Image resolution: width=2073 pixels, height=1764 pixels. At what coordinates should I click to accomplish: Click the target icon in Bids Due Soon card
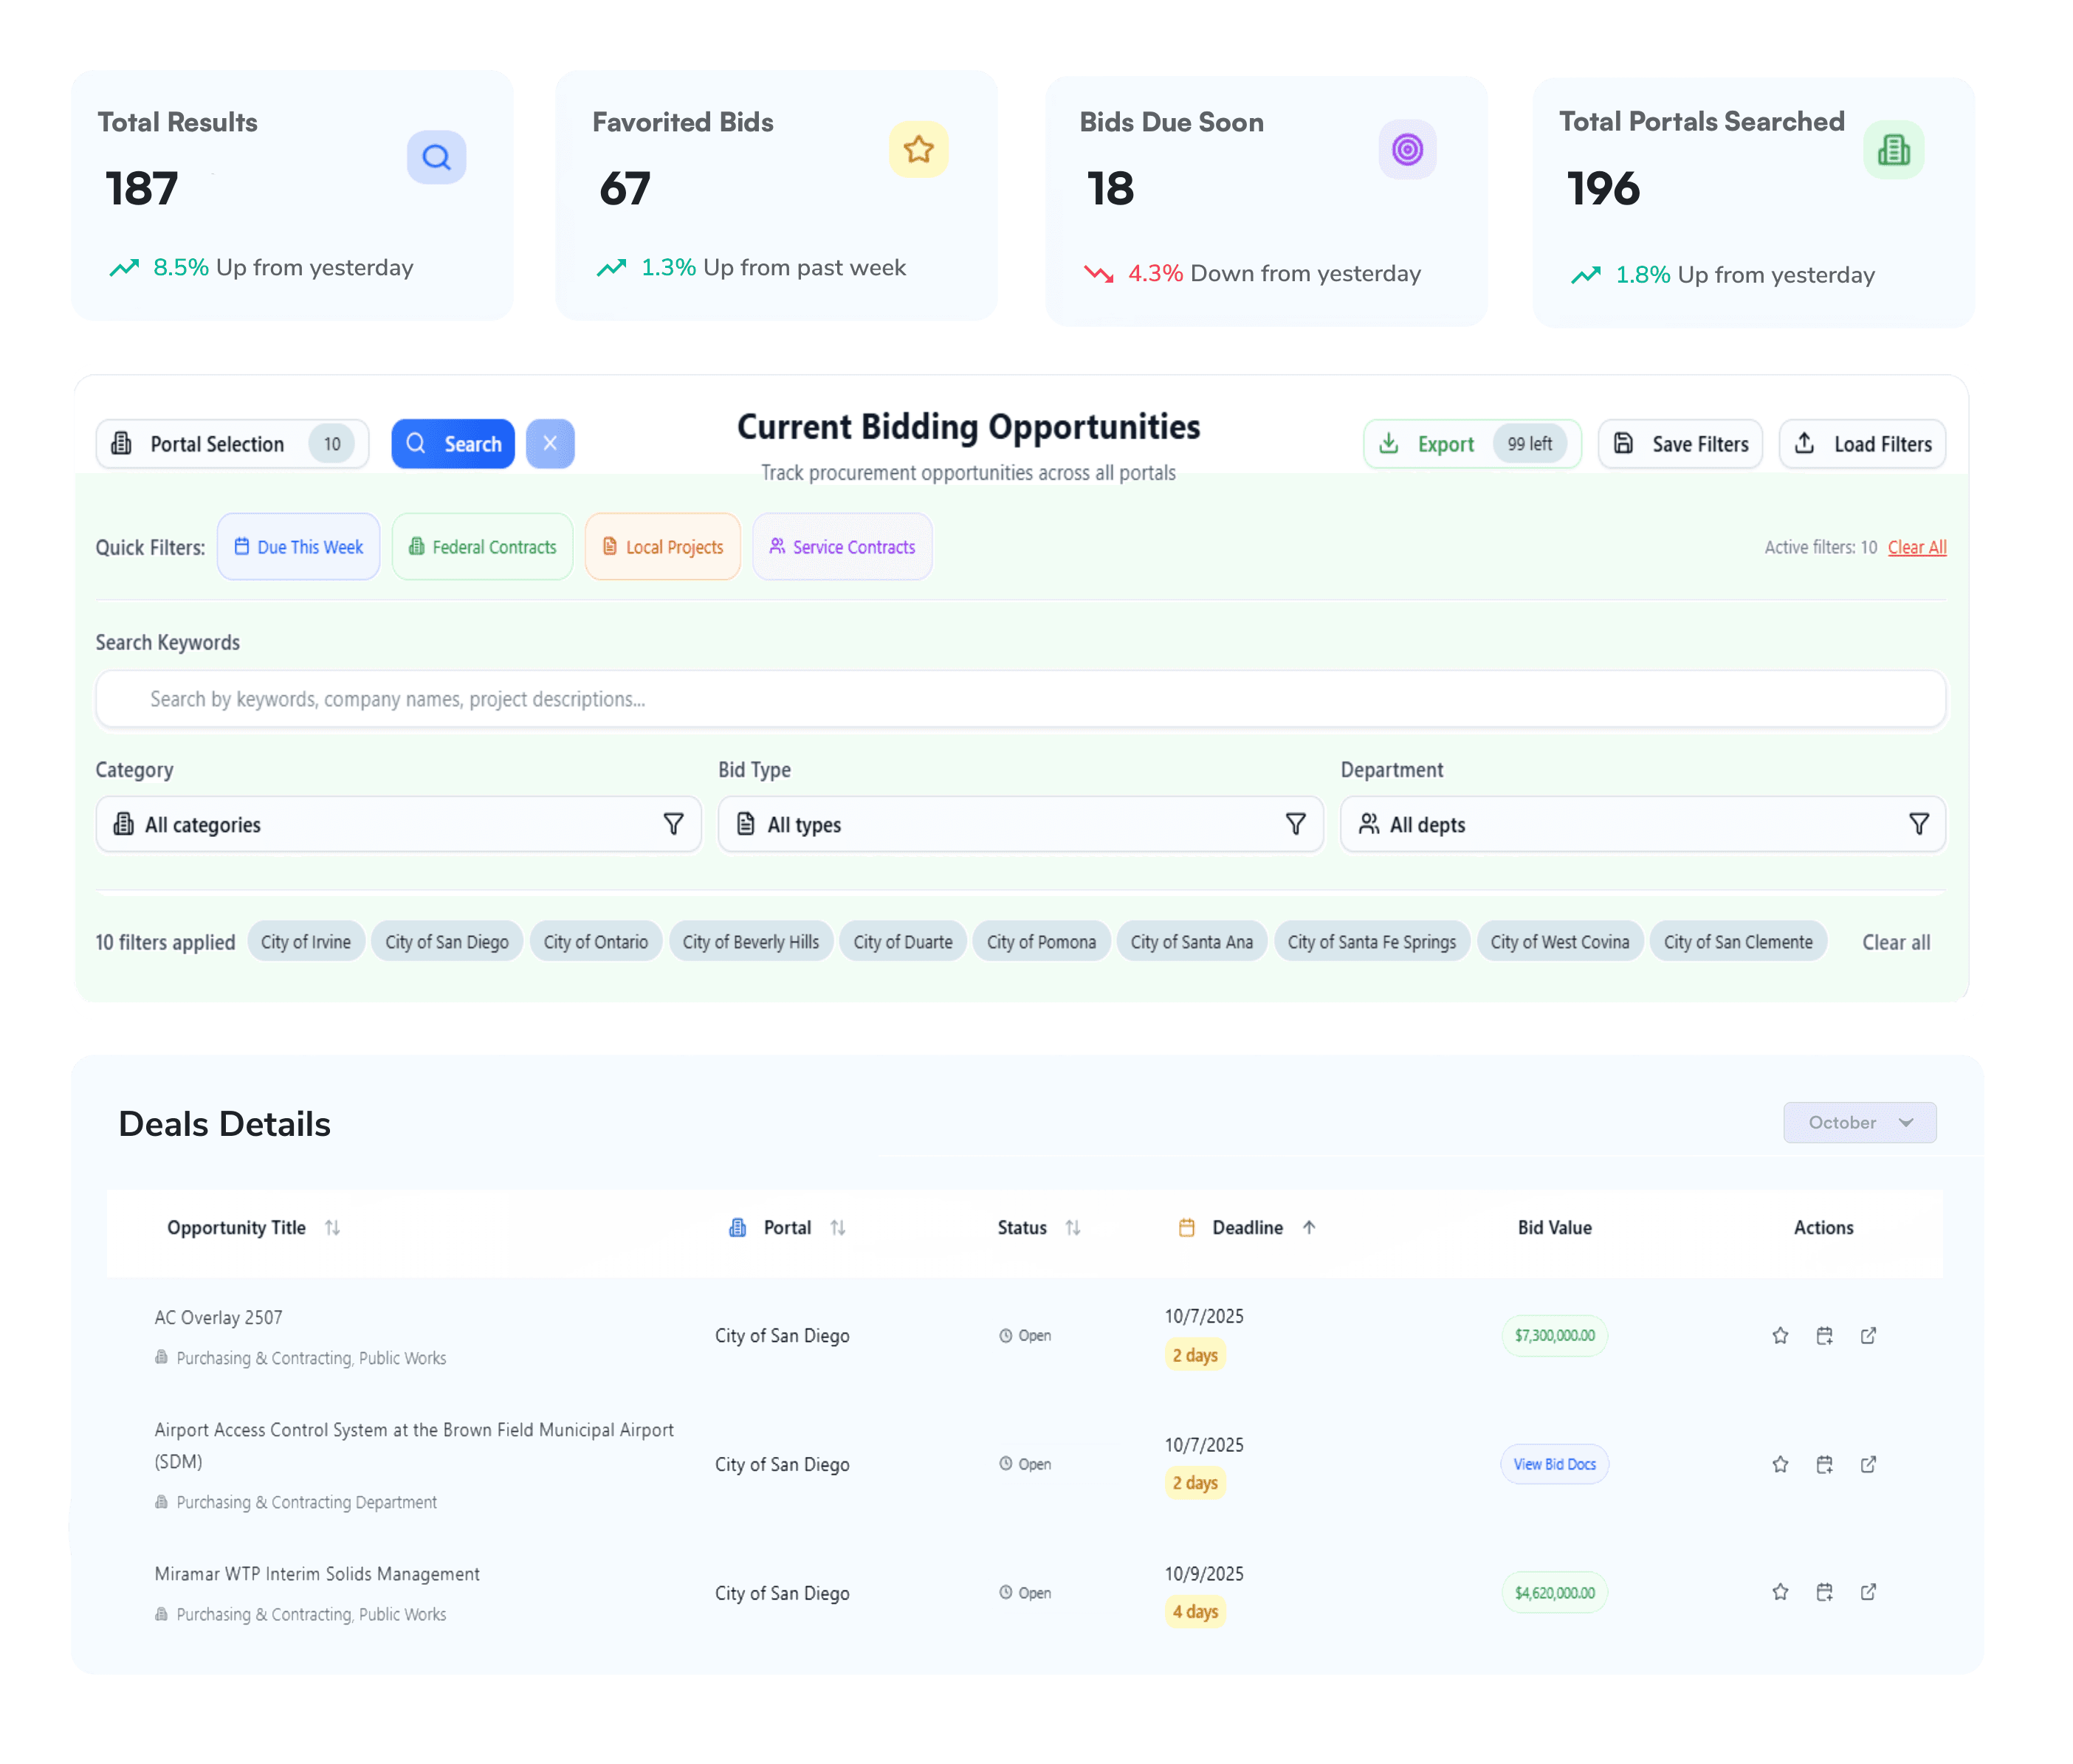(x=1407, y=150)
